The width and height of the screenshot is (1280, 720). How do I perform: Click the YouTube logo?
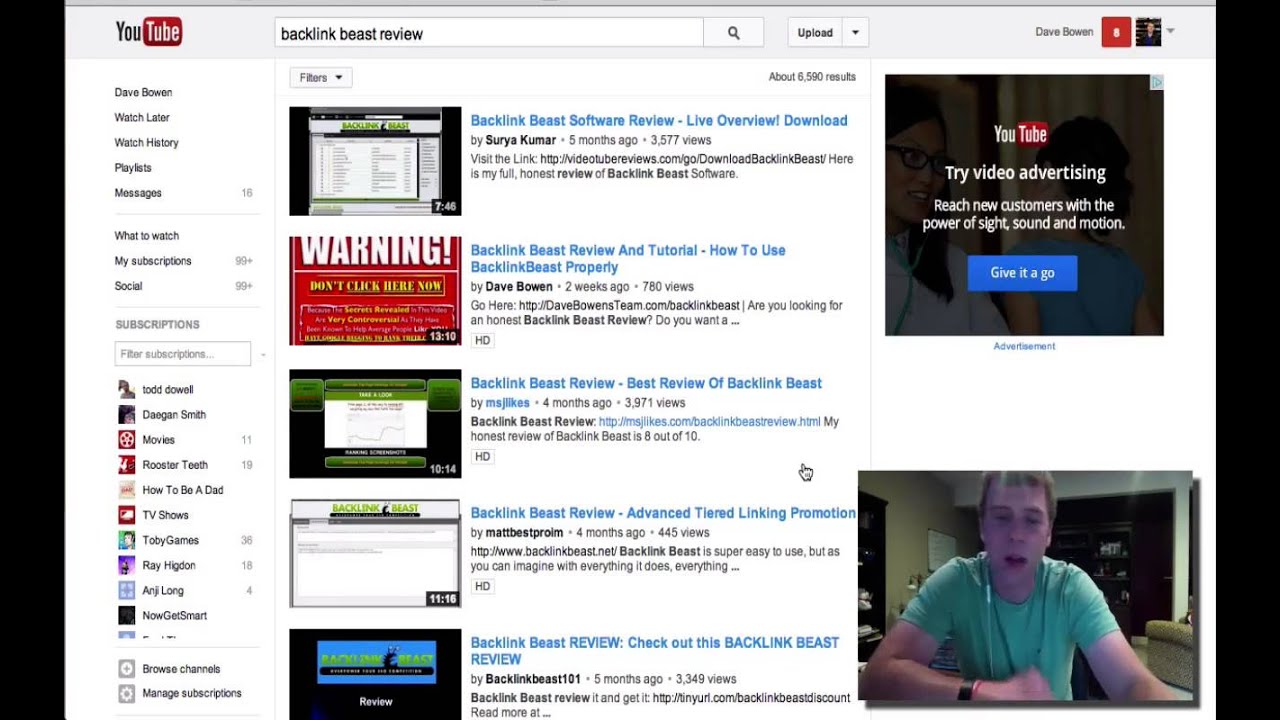click(148, 32)
